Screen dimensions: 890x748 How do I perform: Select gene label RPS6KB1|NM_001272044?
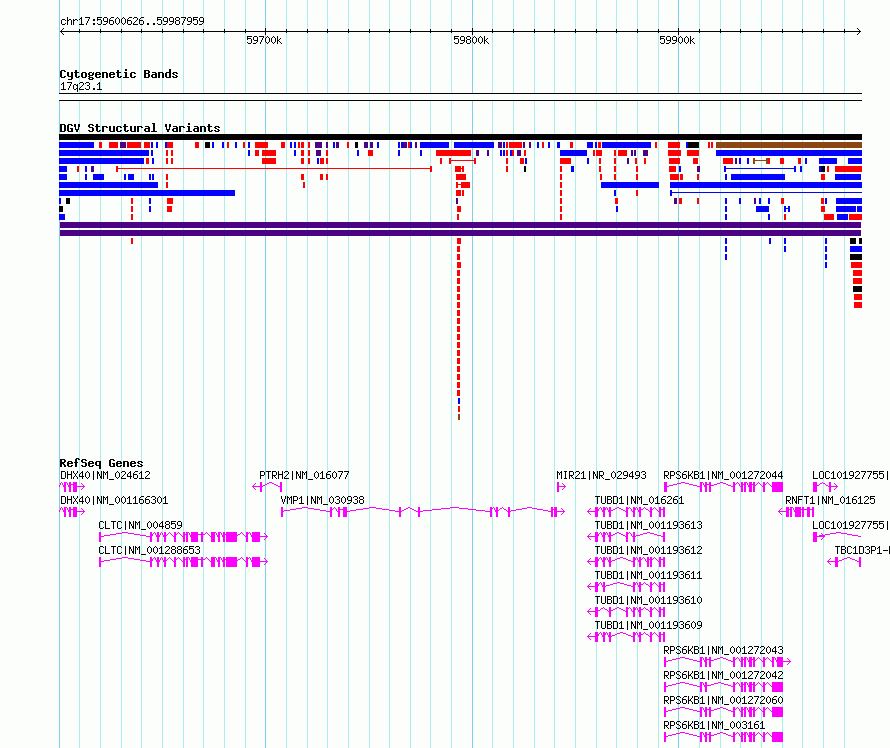pos(723,475)
